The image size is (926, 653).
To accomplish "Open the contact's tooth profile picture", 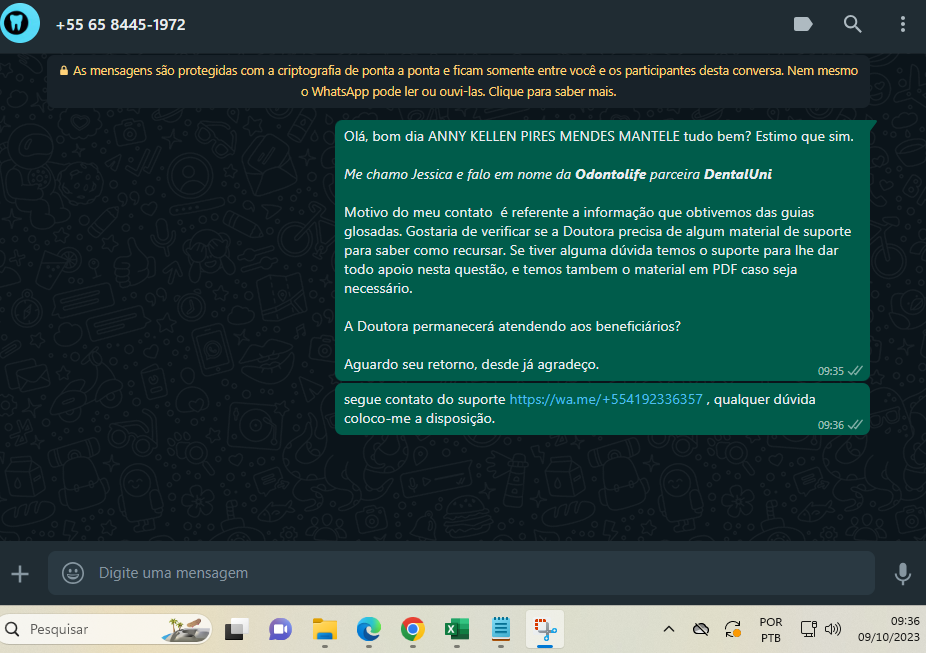I will point(19,24).
